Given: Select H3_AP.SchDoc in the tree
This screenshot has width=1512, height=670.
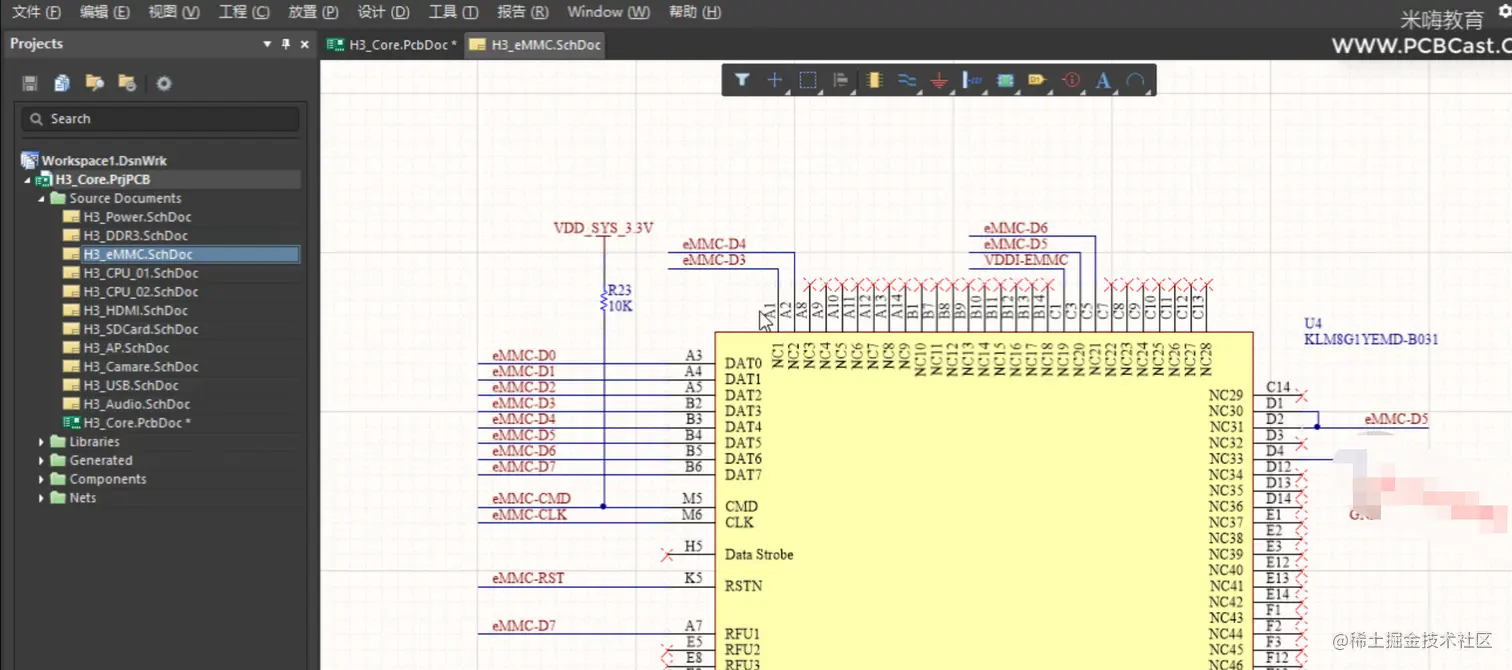Looking at the screenshot, I should 126,348.
